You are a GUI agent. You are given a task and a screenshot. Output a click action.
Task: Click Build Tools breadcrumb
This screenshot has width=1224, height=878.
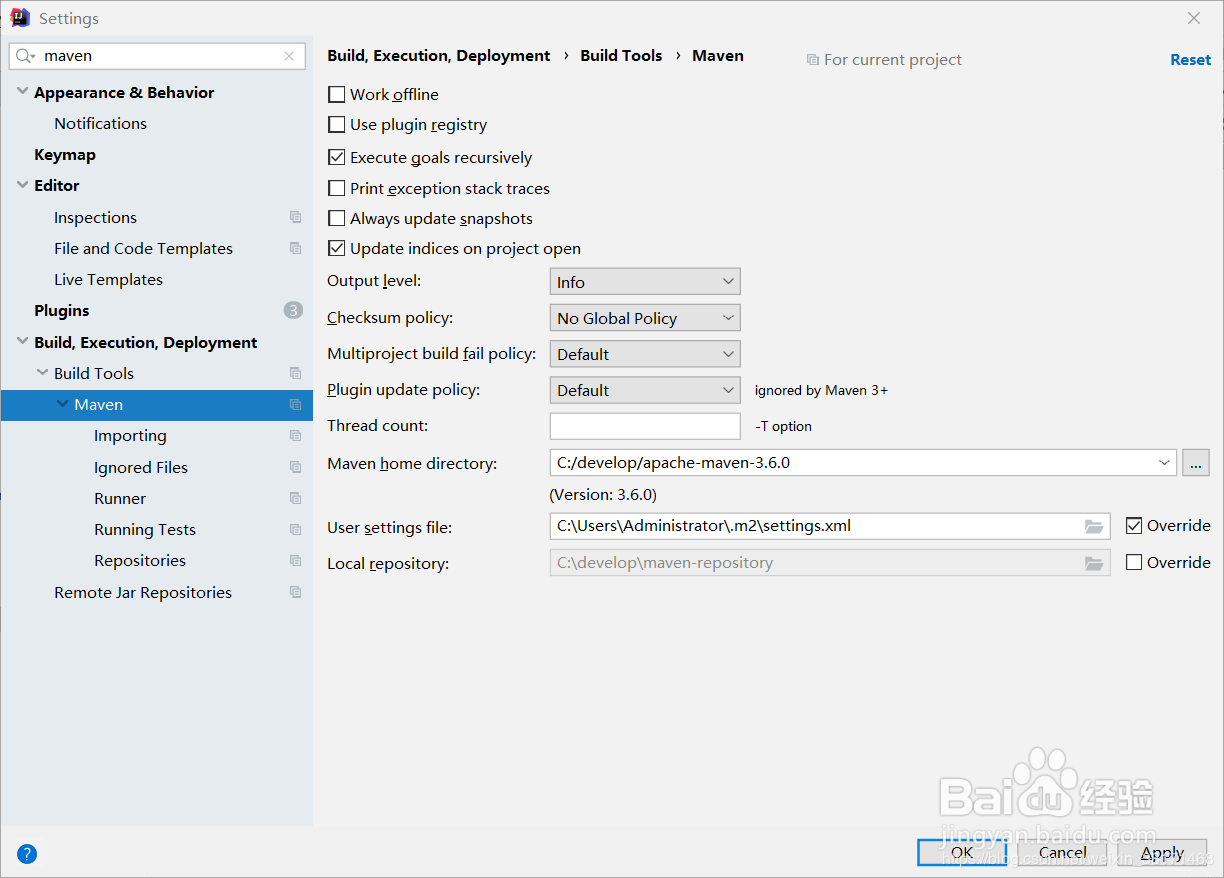[x=621, y=56]
